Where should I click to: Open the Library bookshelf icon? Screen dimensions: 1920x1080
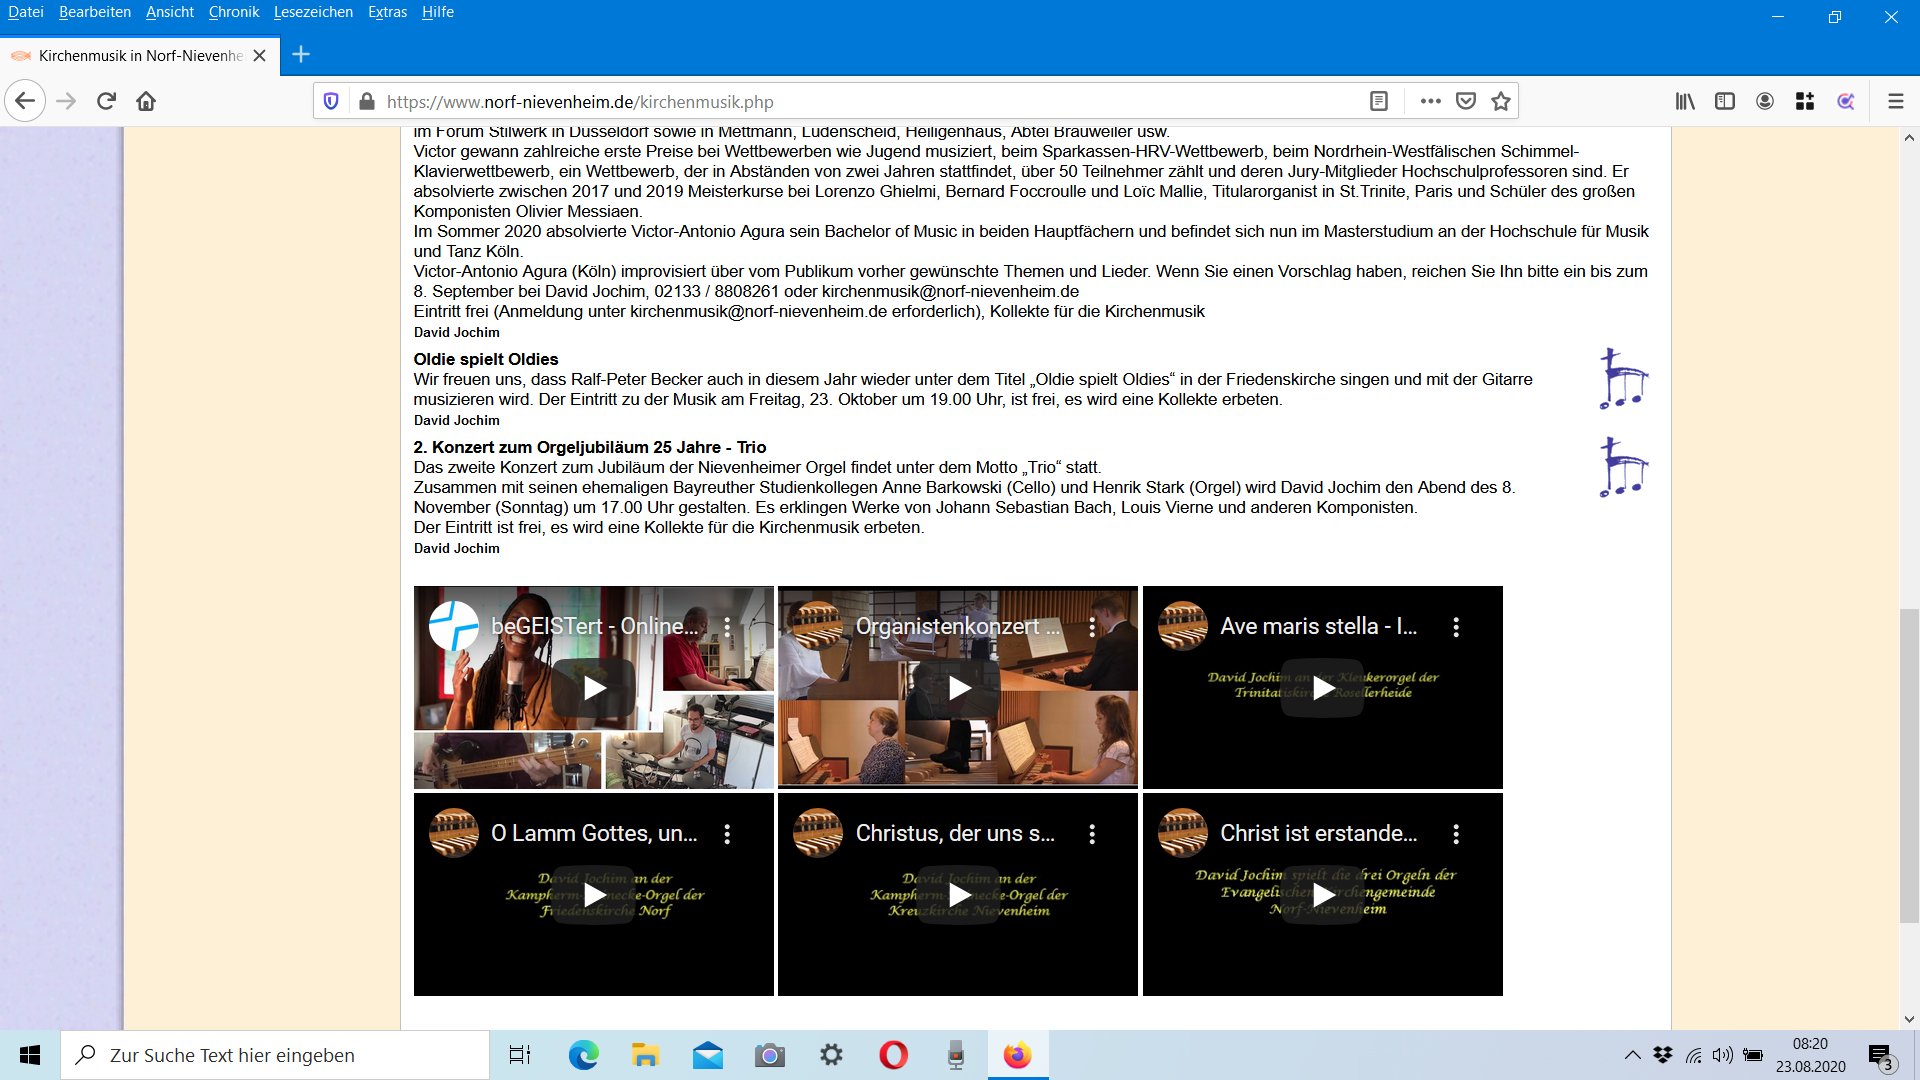[1685, 101]
